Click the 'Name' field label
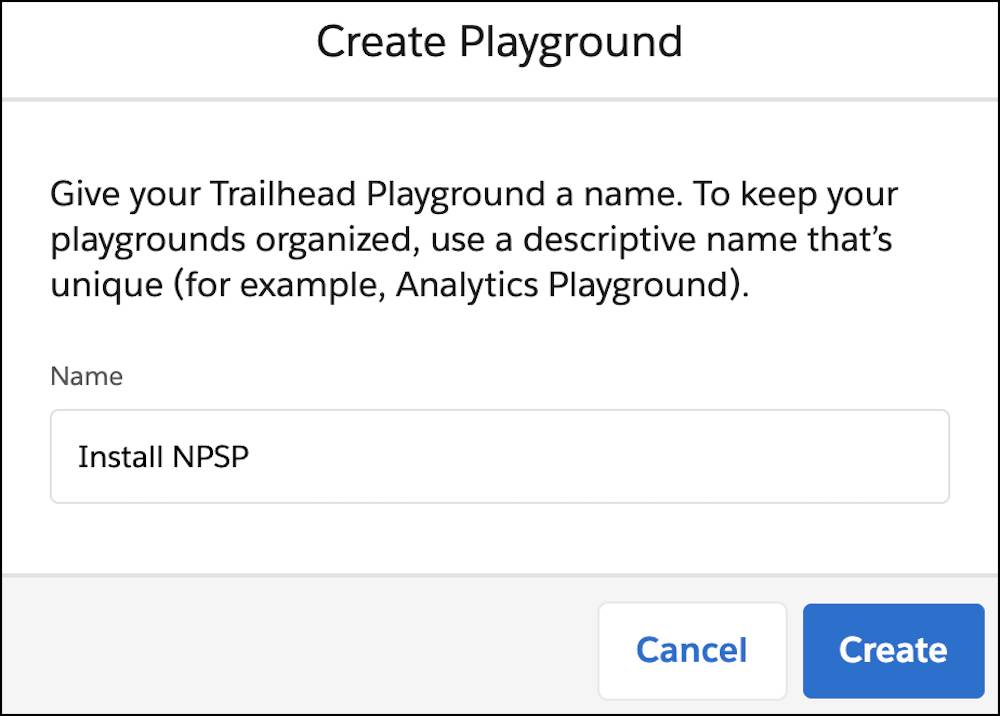The height and width of the screenshot is (716, 1000). click(86, 376)
